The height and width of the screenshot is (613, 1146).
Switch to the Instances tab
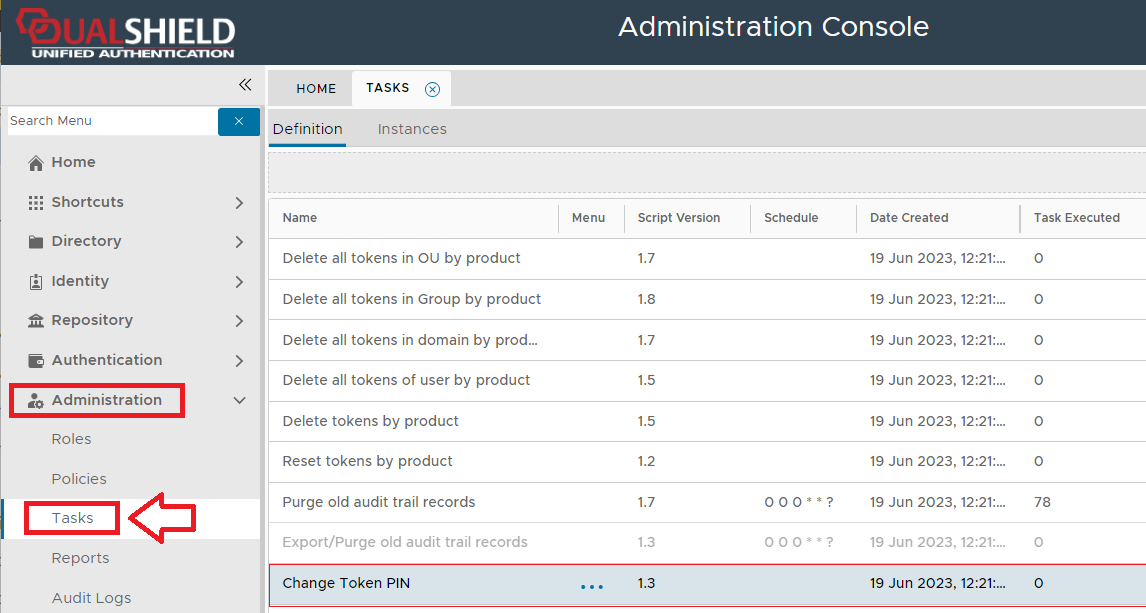[412, 129]
